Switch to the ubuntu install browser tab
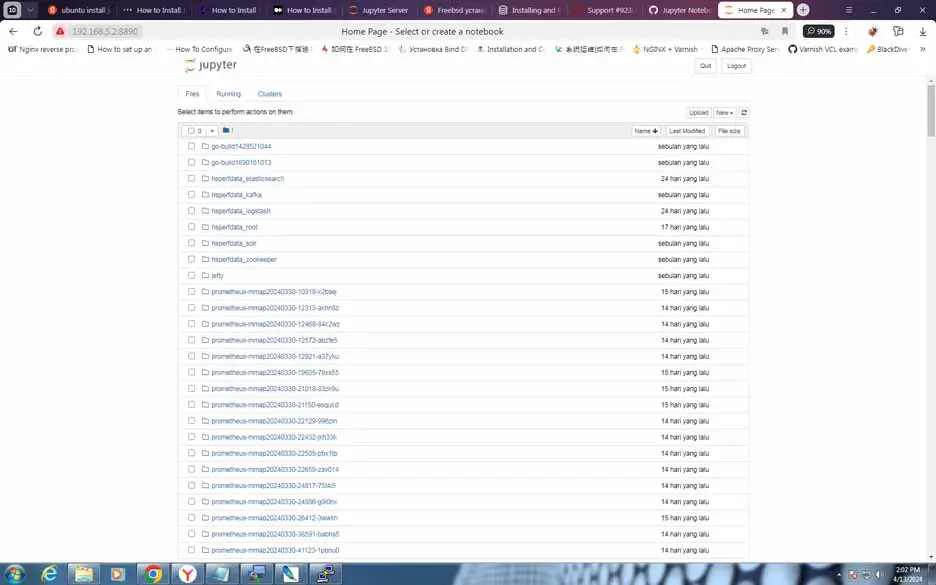Screen dimensions: 936x585 click(78, 10)
